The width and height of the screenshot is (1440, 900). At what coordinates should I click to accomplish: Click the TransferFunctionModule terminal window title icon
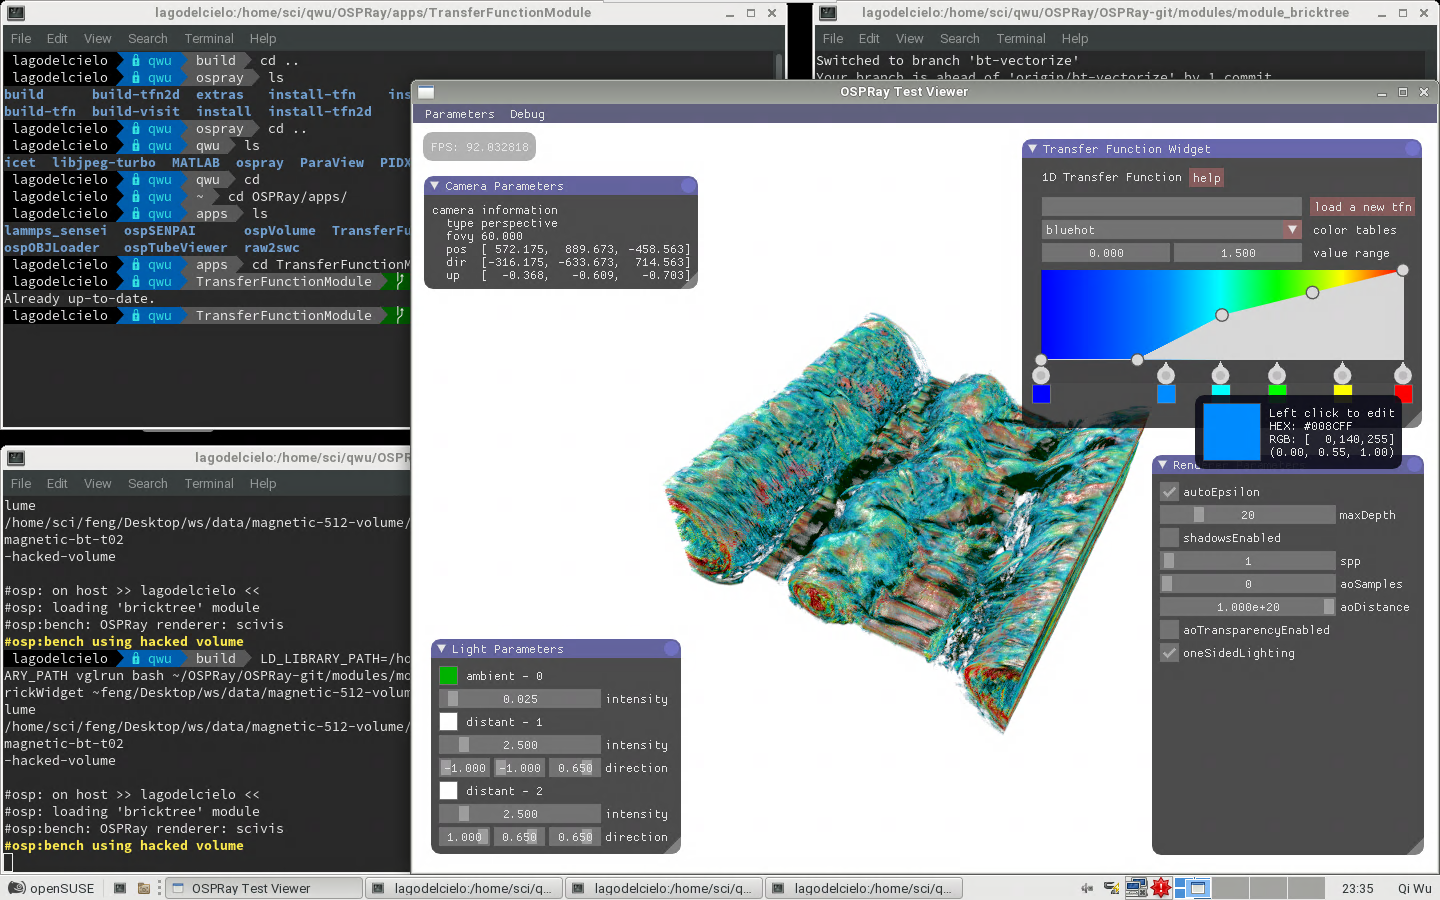click(16, 13)
